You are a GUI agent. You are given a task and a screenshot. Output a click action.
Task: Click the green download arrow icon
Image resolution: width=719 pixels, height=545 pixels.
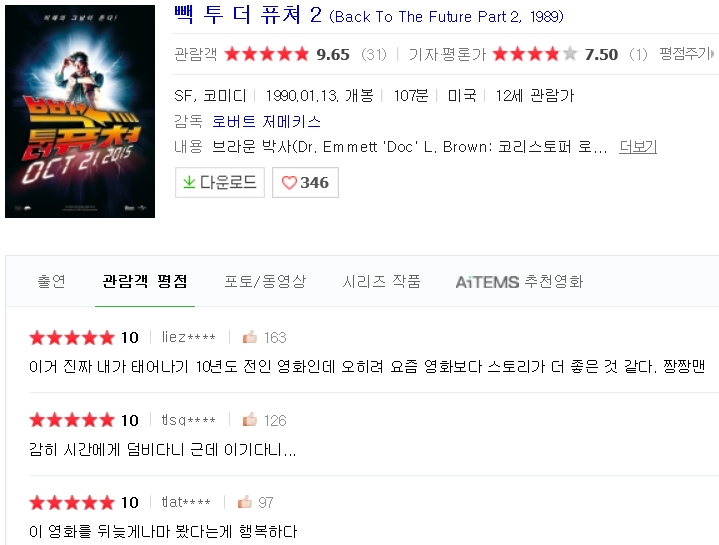pos(188,183)
